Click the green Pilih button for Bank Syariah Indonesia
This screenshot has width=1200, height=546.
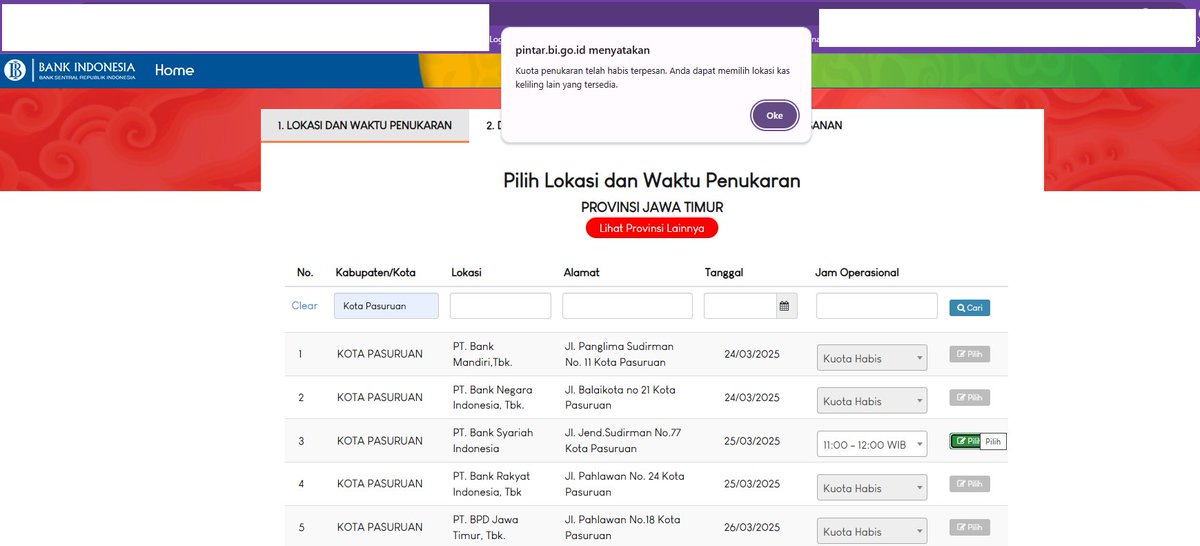pos(965,441)
